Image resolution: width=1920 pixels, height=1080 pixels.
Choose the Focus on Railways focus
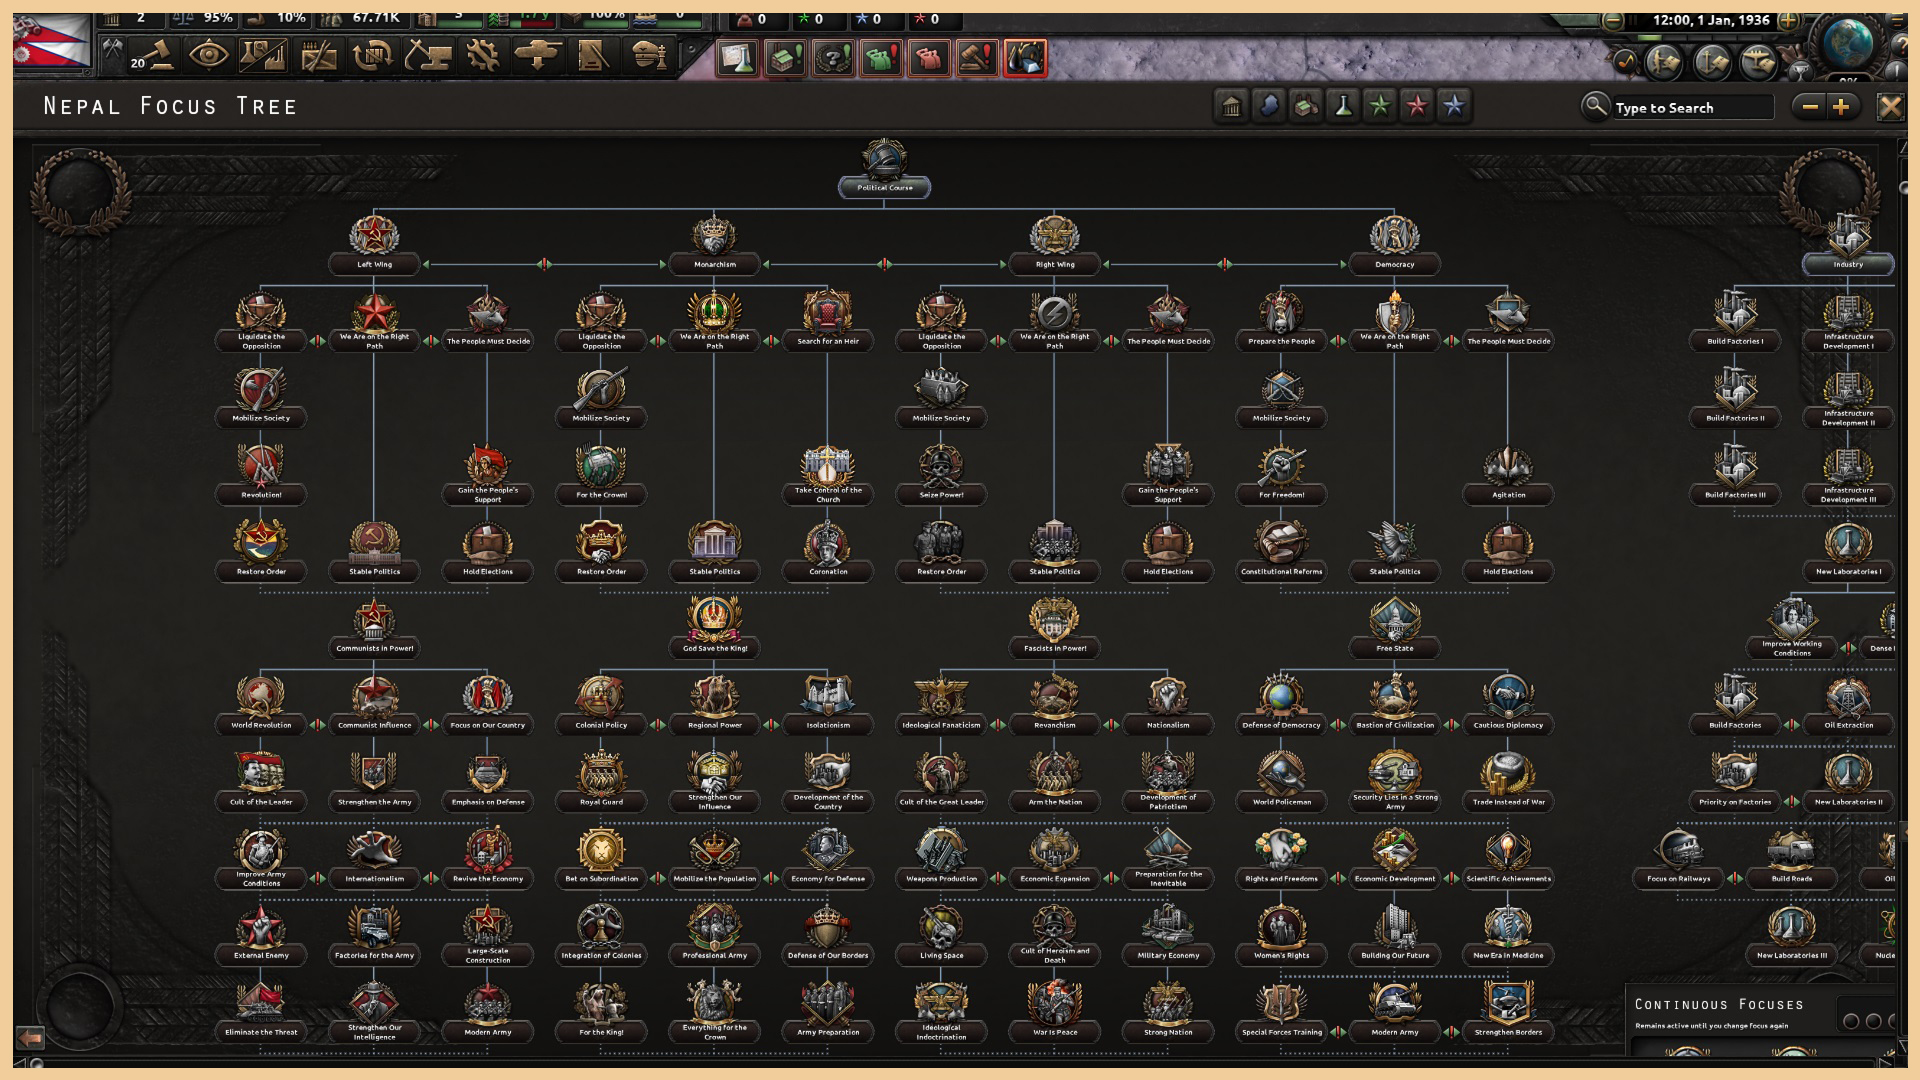[1678, 859]
